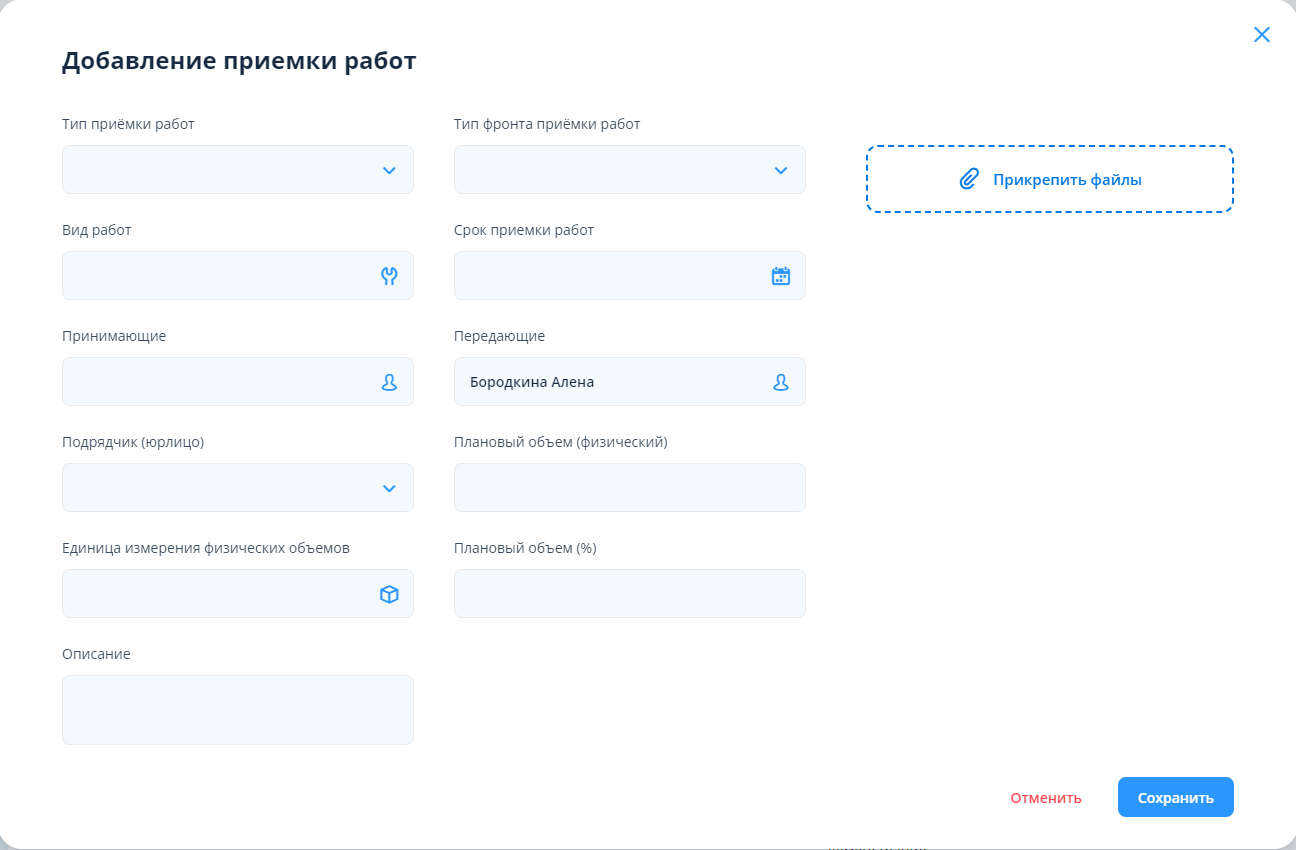
Task: Expand the Тип фронта приёмки работ dropdown arrow
Action: [x=781, y=170]
